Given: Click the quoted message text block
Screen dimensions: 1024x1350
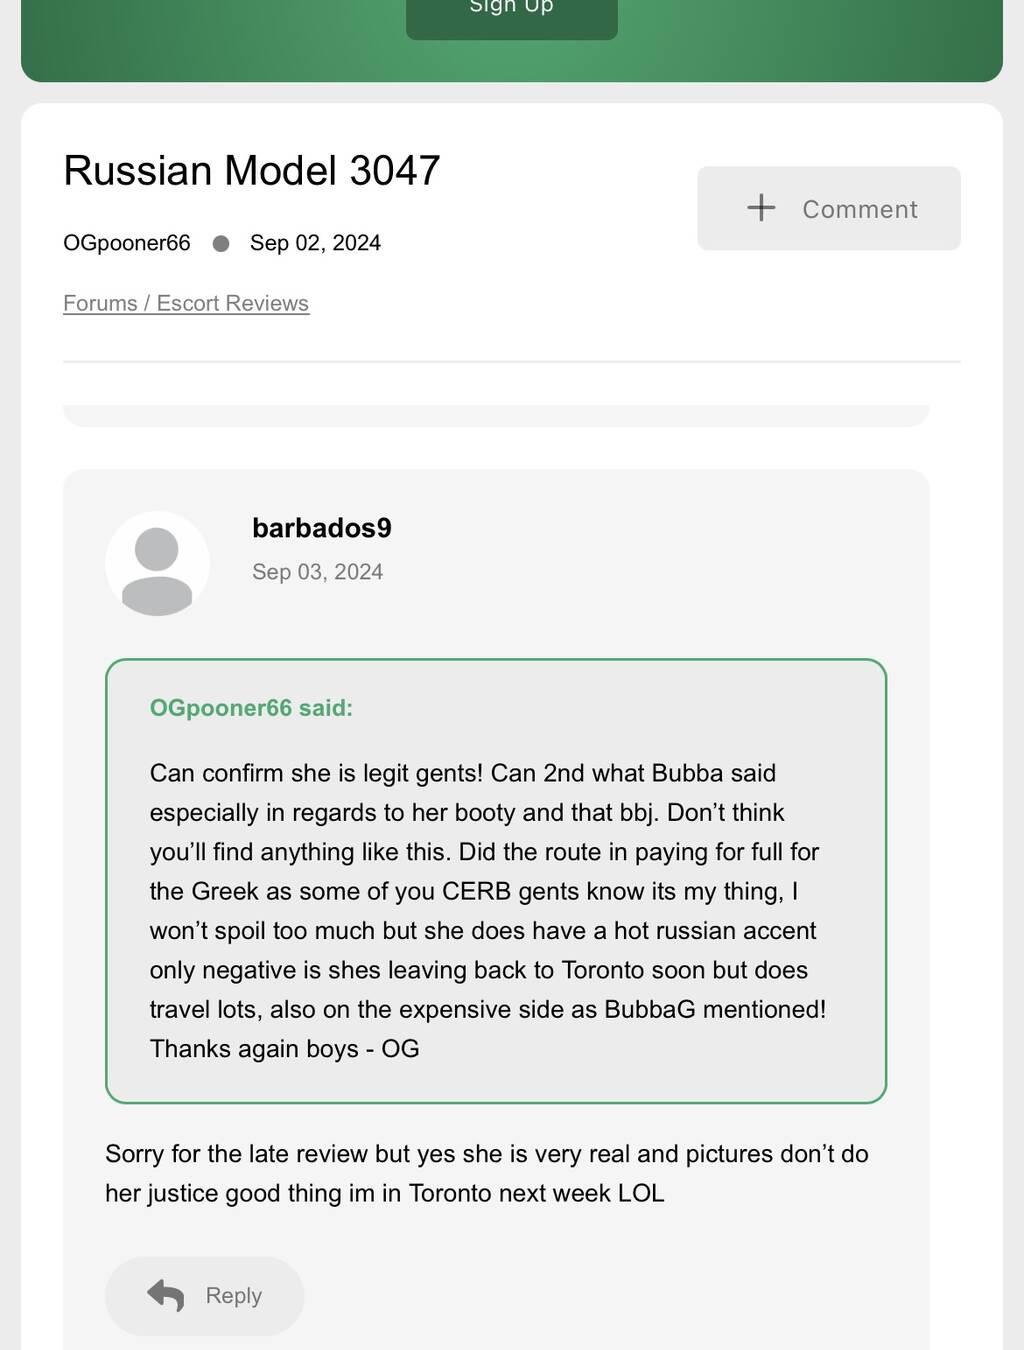Looking at the screenshot, I should tap(487, 910).
